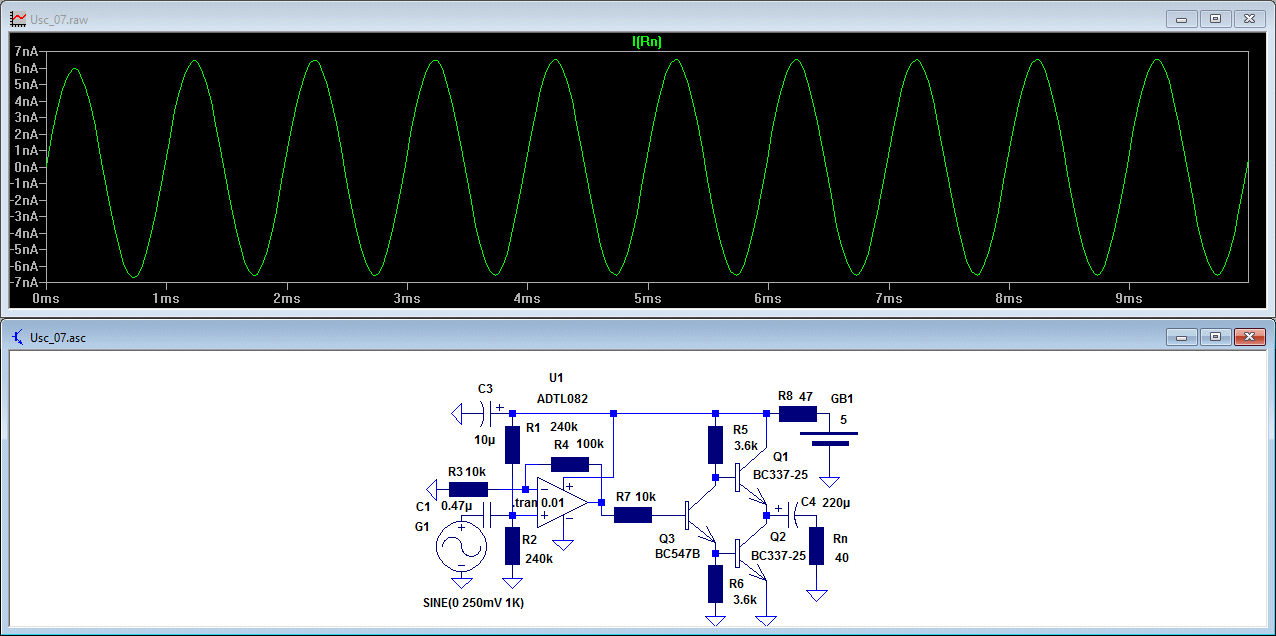
Task: Click the I(Rn) trace label
Action: point(647,42)
